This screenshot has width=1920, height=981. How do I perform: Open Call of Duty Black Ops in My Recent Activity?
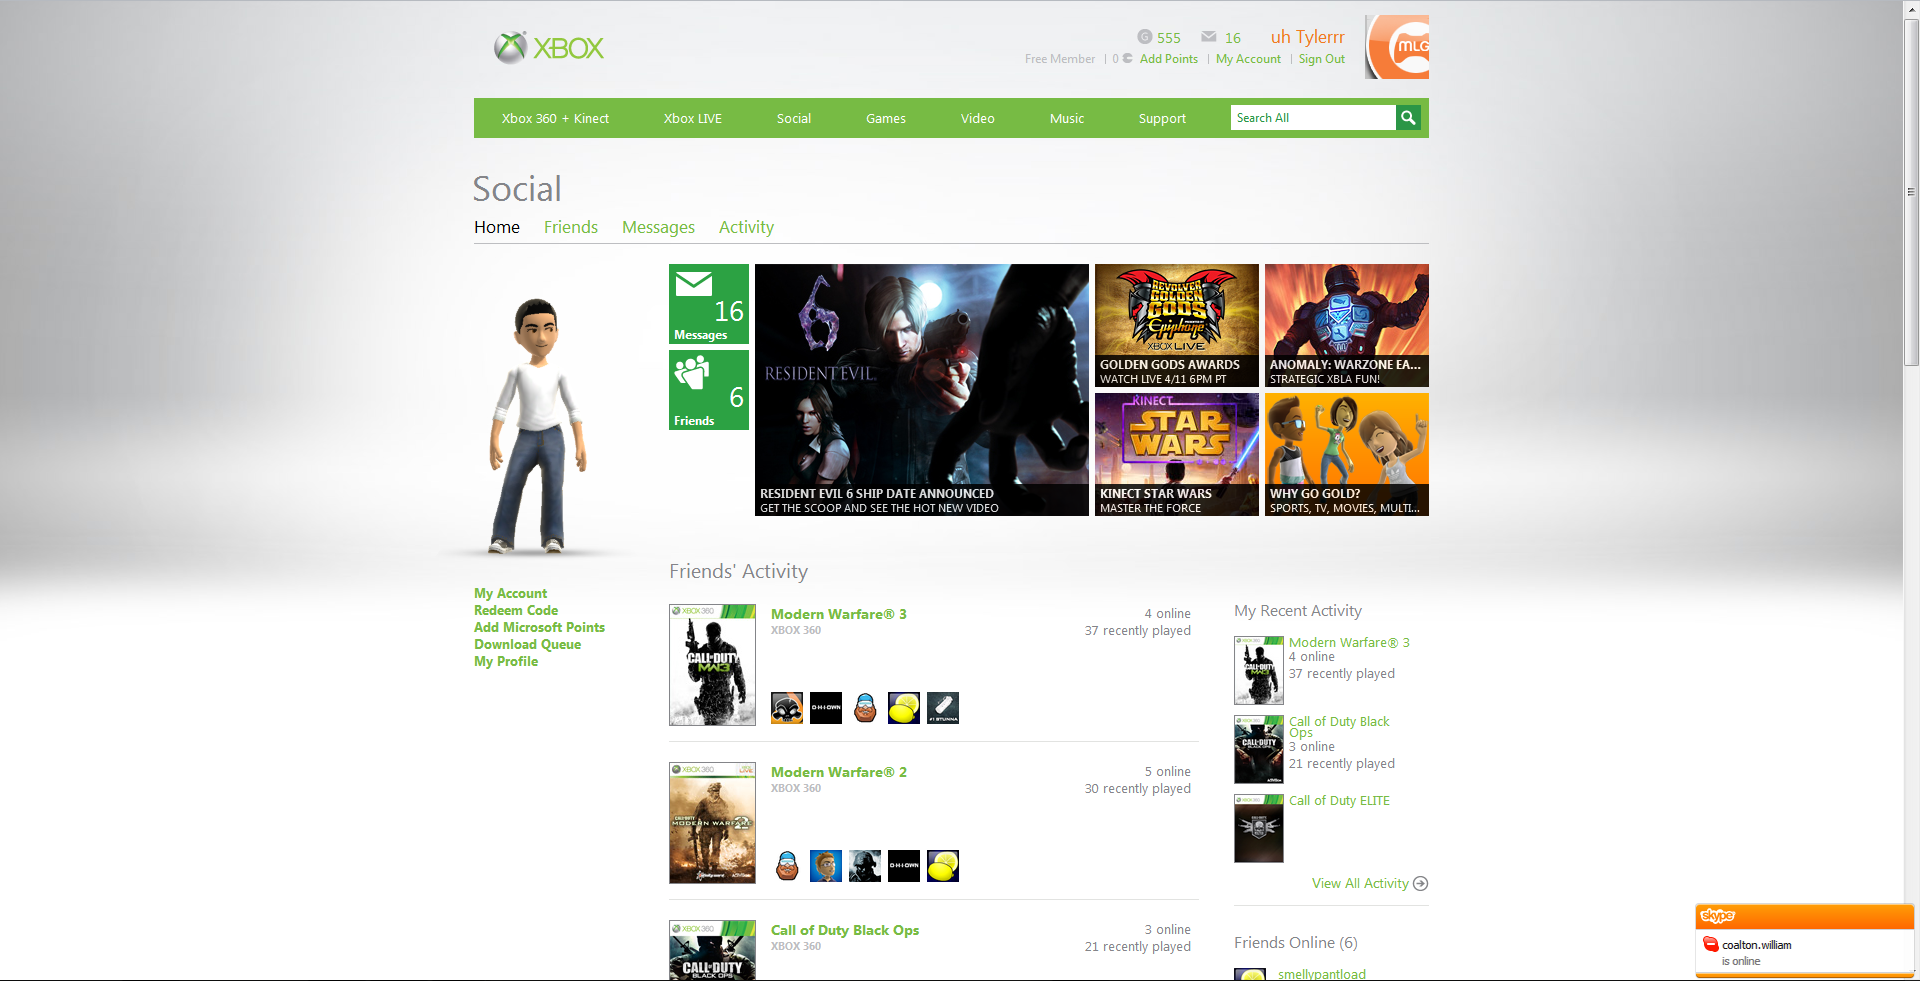pos(1339,727)
